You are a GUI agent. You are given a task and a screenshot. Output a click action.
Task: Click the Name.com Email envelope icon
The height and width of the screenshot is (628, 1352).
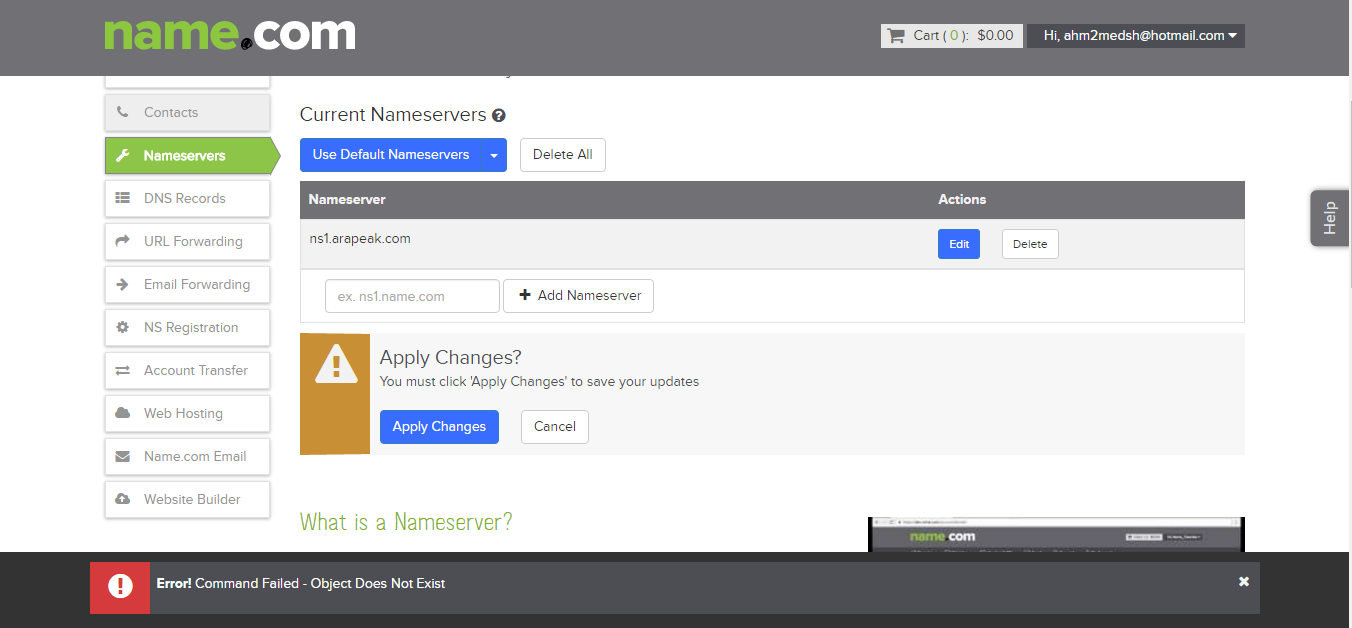tap(123, 456)
